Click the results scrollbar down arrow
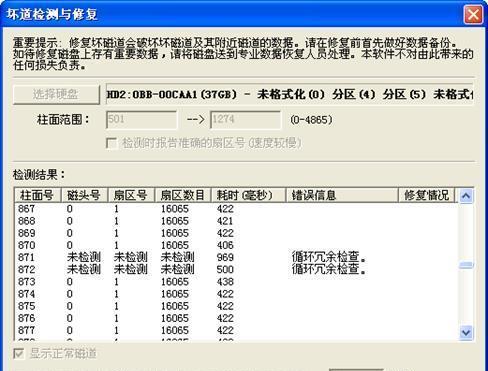 [466, 333]
